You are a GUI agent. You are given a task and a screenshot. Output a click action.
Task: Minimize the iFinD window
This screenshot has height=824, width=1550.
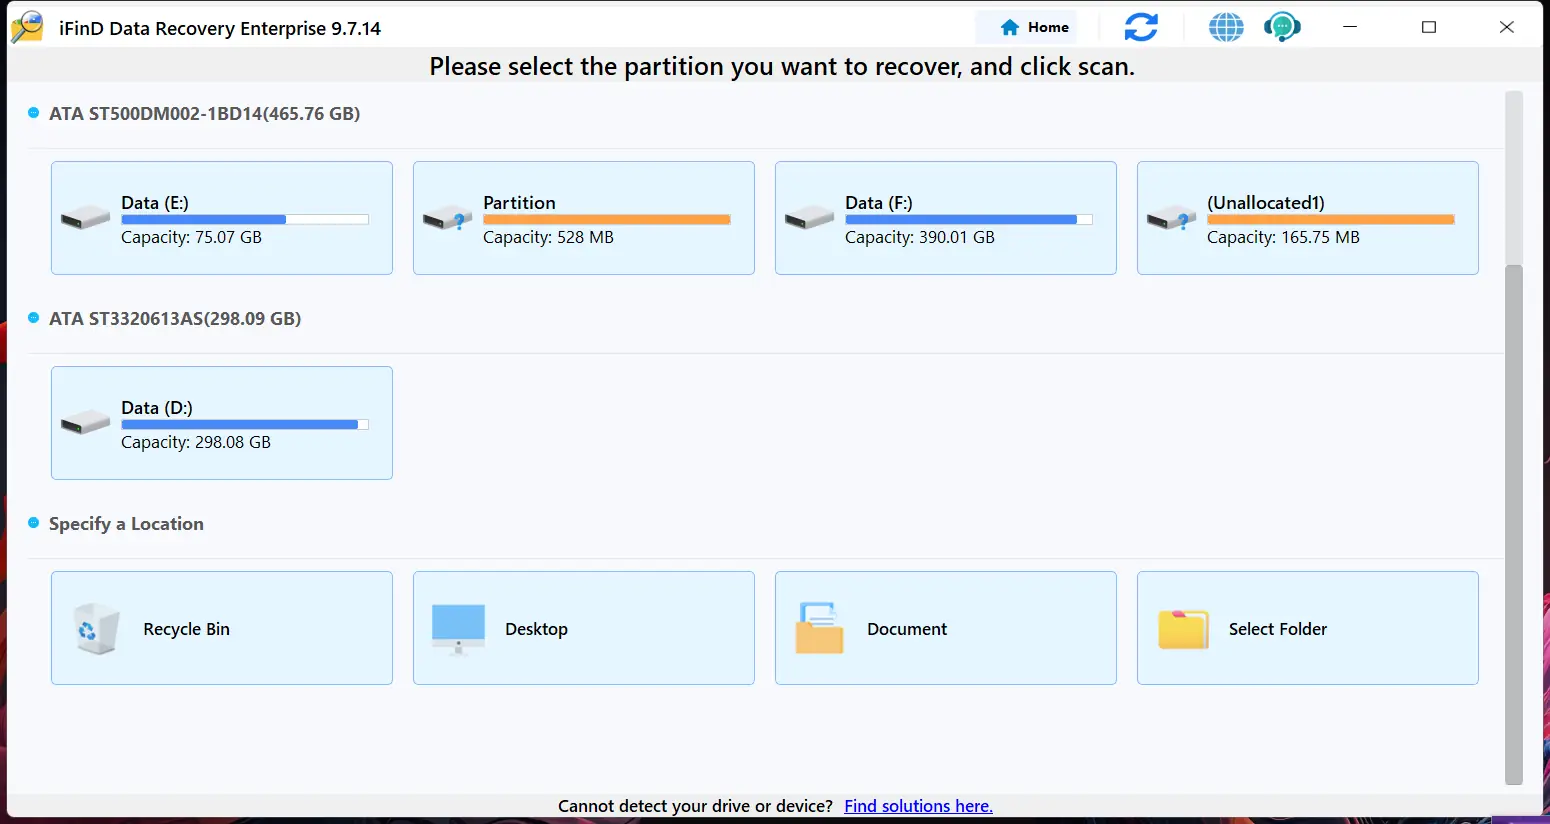(x=1350, y=27)
